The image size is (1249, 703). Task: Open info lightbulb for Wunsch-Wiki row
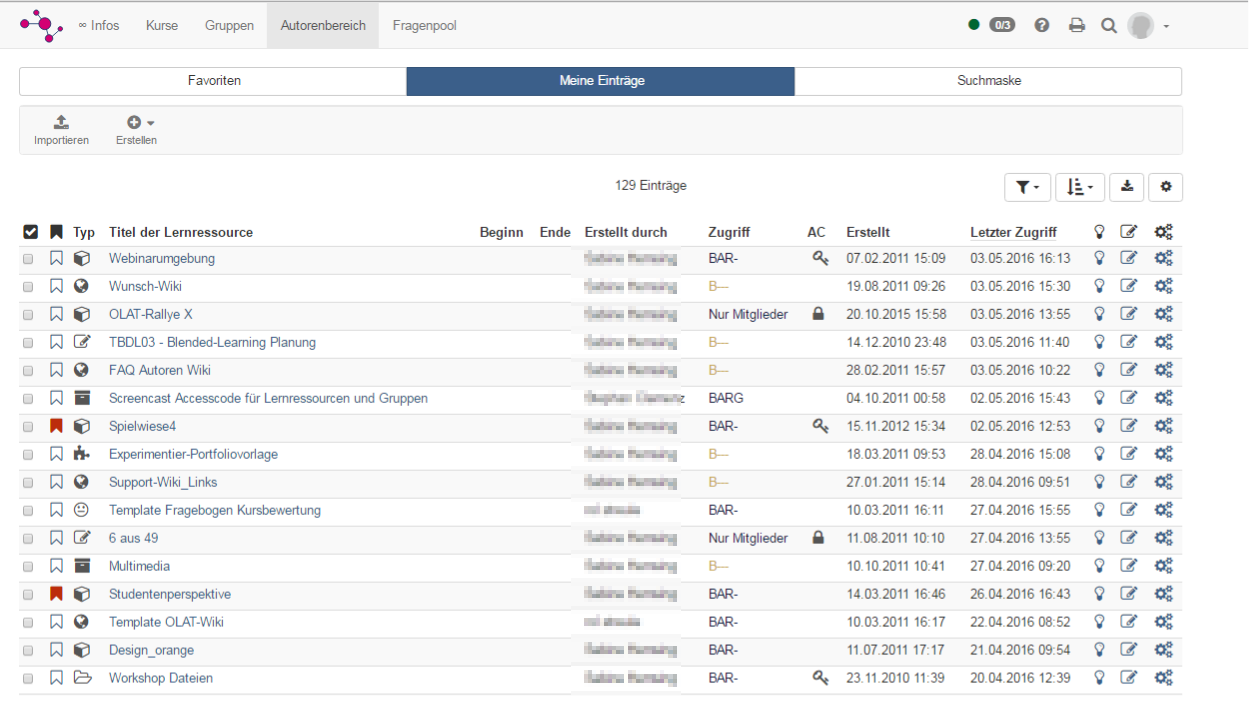pos(1099,287)
